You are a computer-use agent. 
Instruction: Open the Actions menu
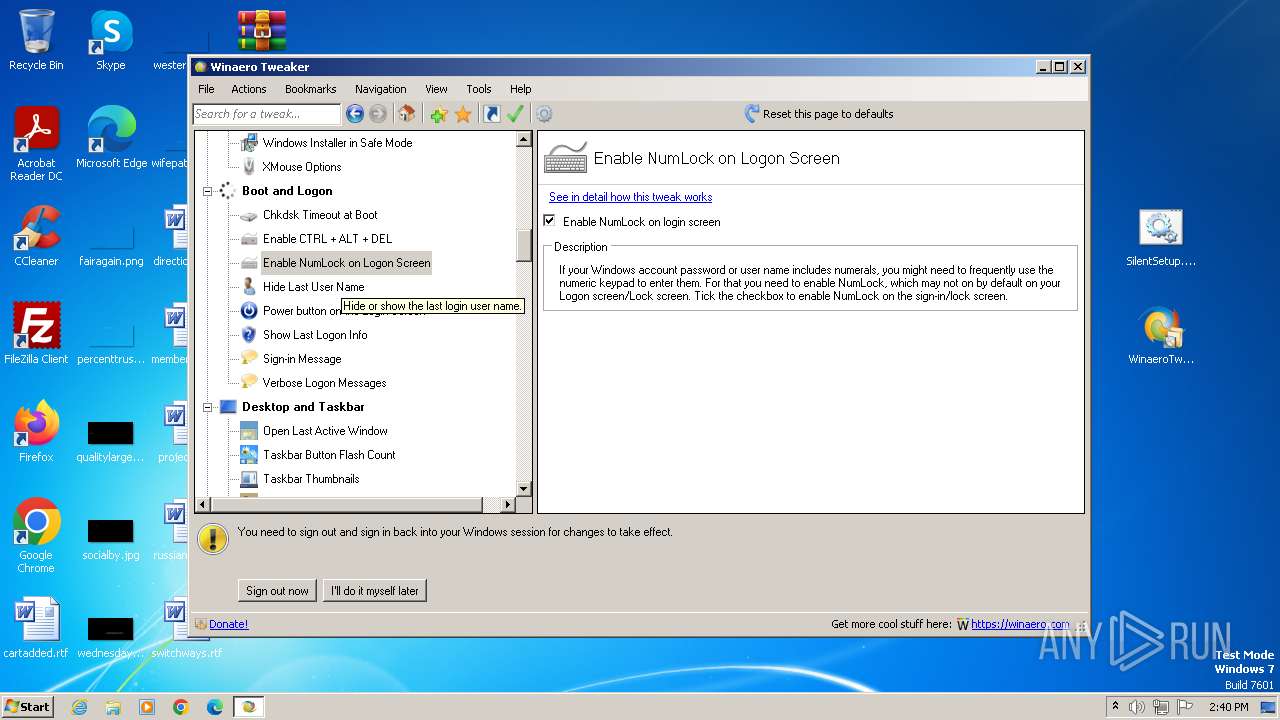click(249, 89)
